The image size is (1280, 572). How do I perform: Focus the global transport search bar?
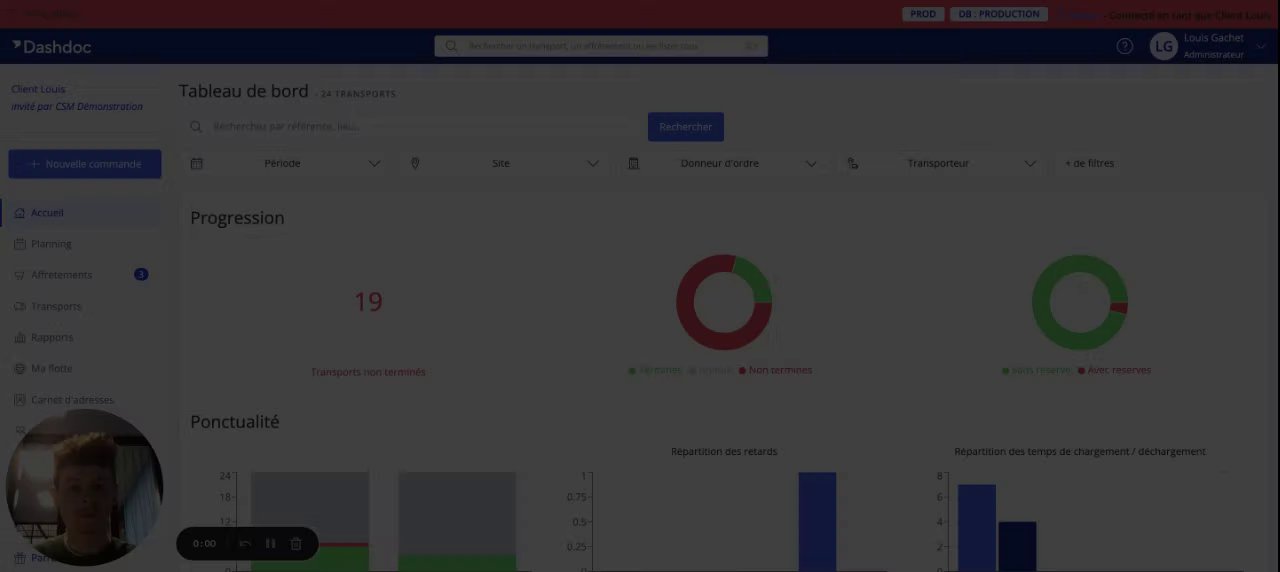click(x=600, y=46)
